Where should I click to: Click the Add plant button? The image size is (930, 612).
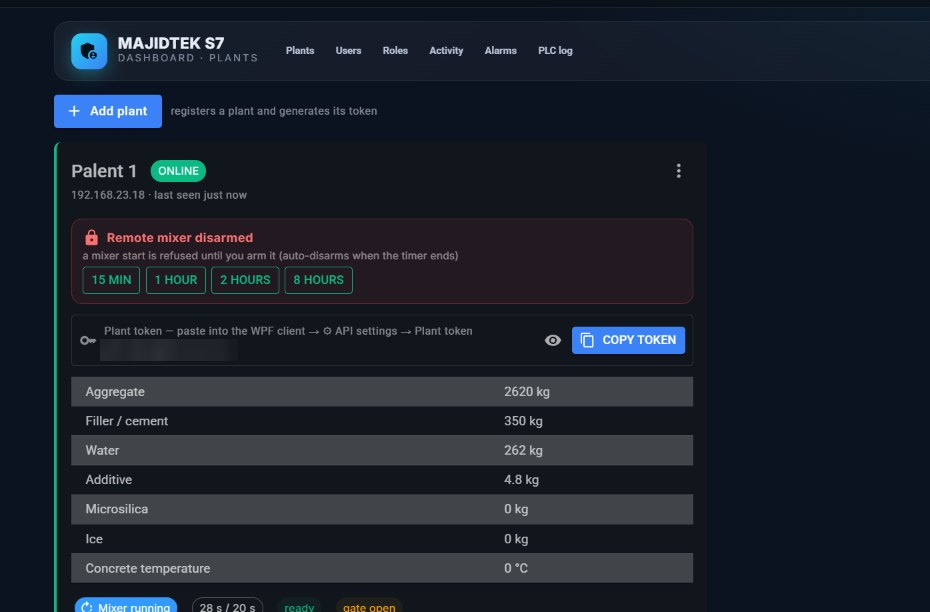click(x=108, y=111)
